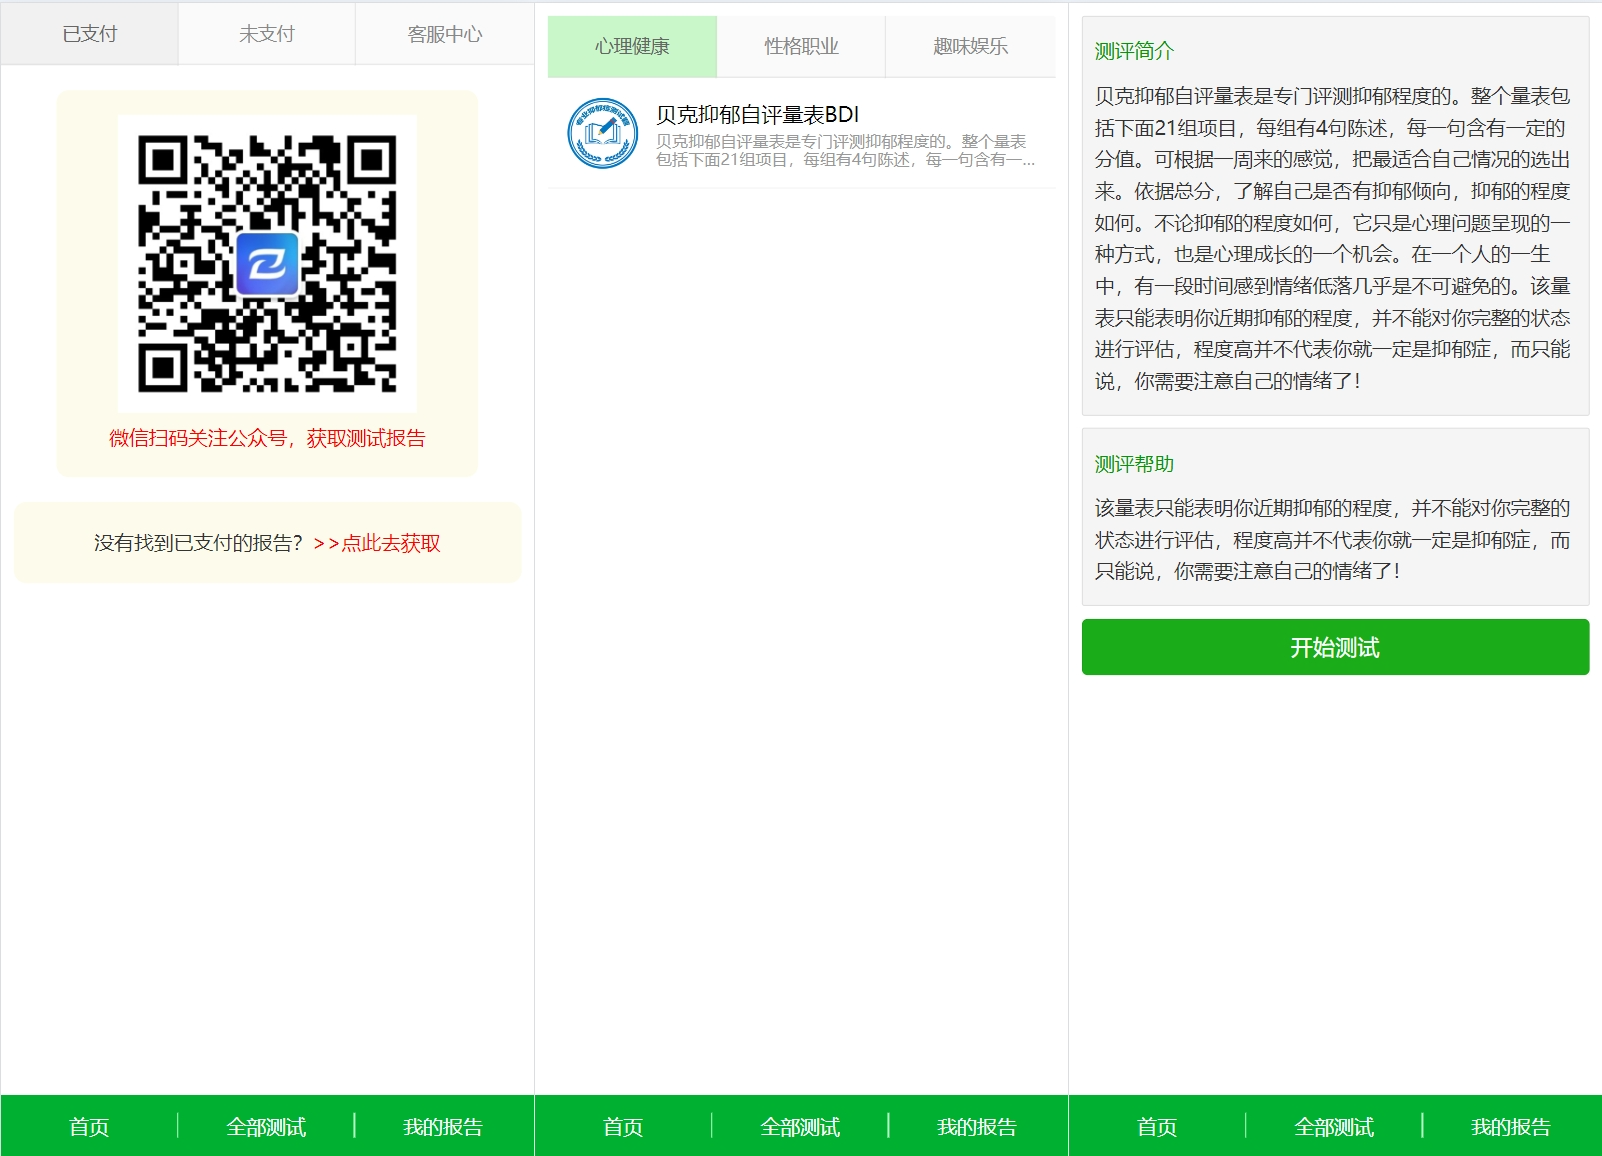Open 全部测试 in the left panel
Screen dimensions: 1602x1156
[266, 1127]
